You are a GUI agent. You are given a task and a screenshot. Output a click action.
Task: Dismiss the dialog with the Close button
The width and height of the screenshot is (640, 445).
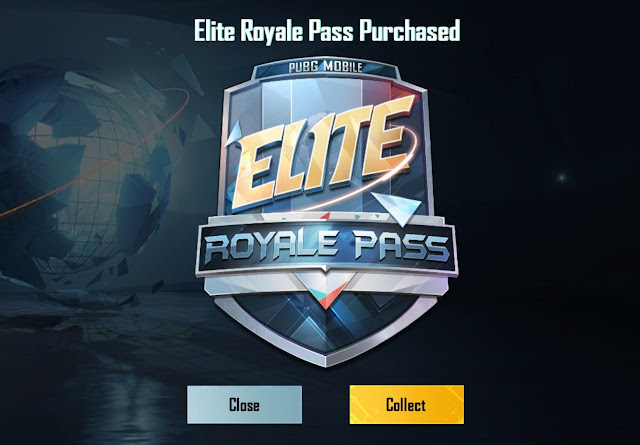tap(244, 404)
